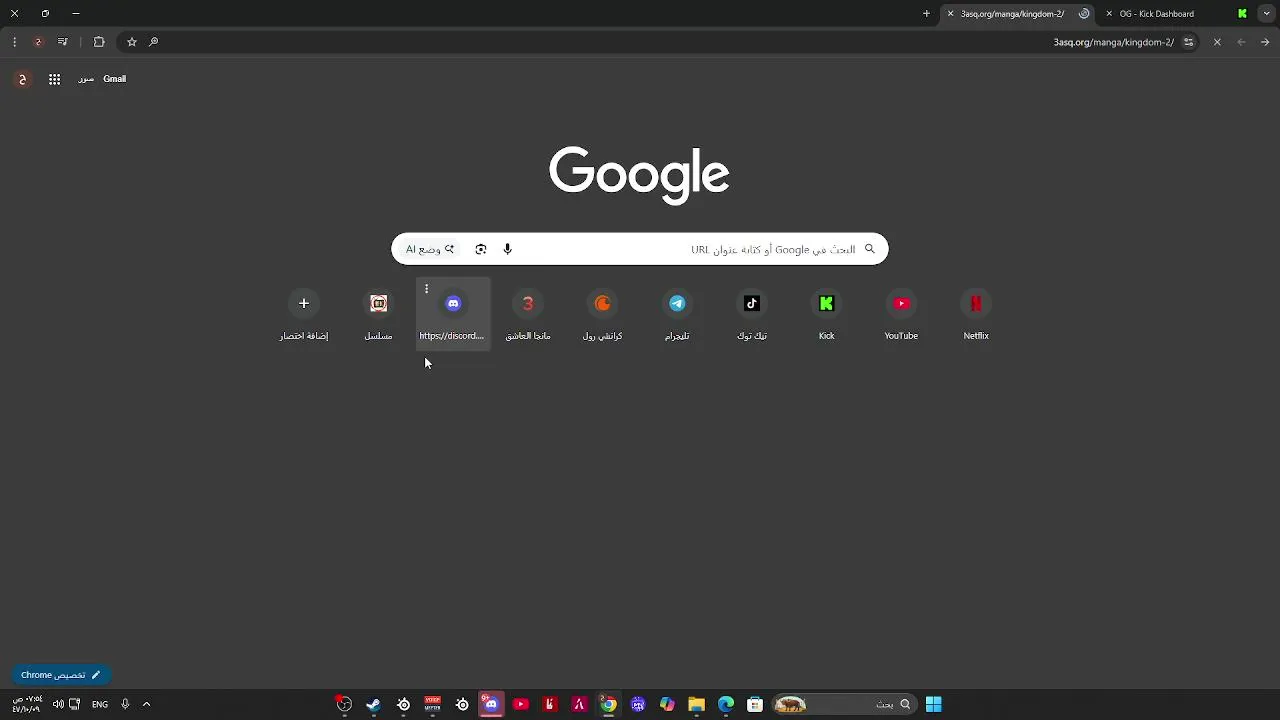
Task: Open the Google apps grid
Action: pos(54,79)
